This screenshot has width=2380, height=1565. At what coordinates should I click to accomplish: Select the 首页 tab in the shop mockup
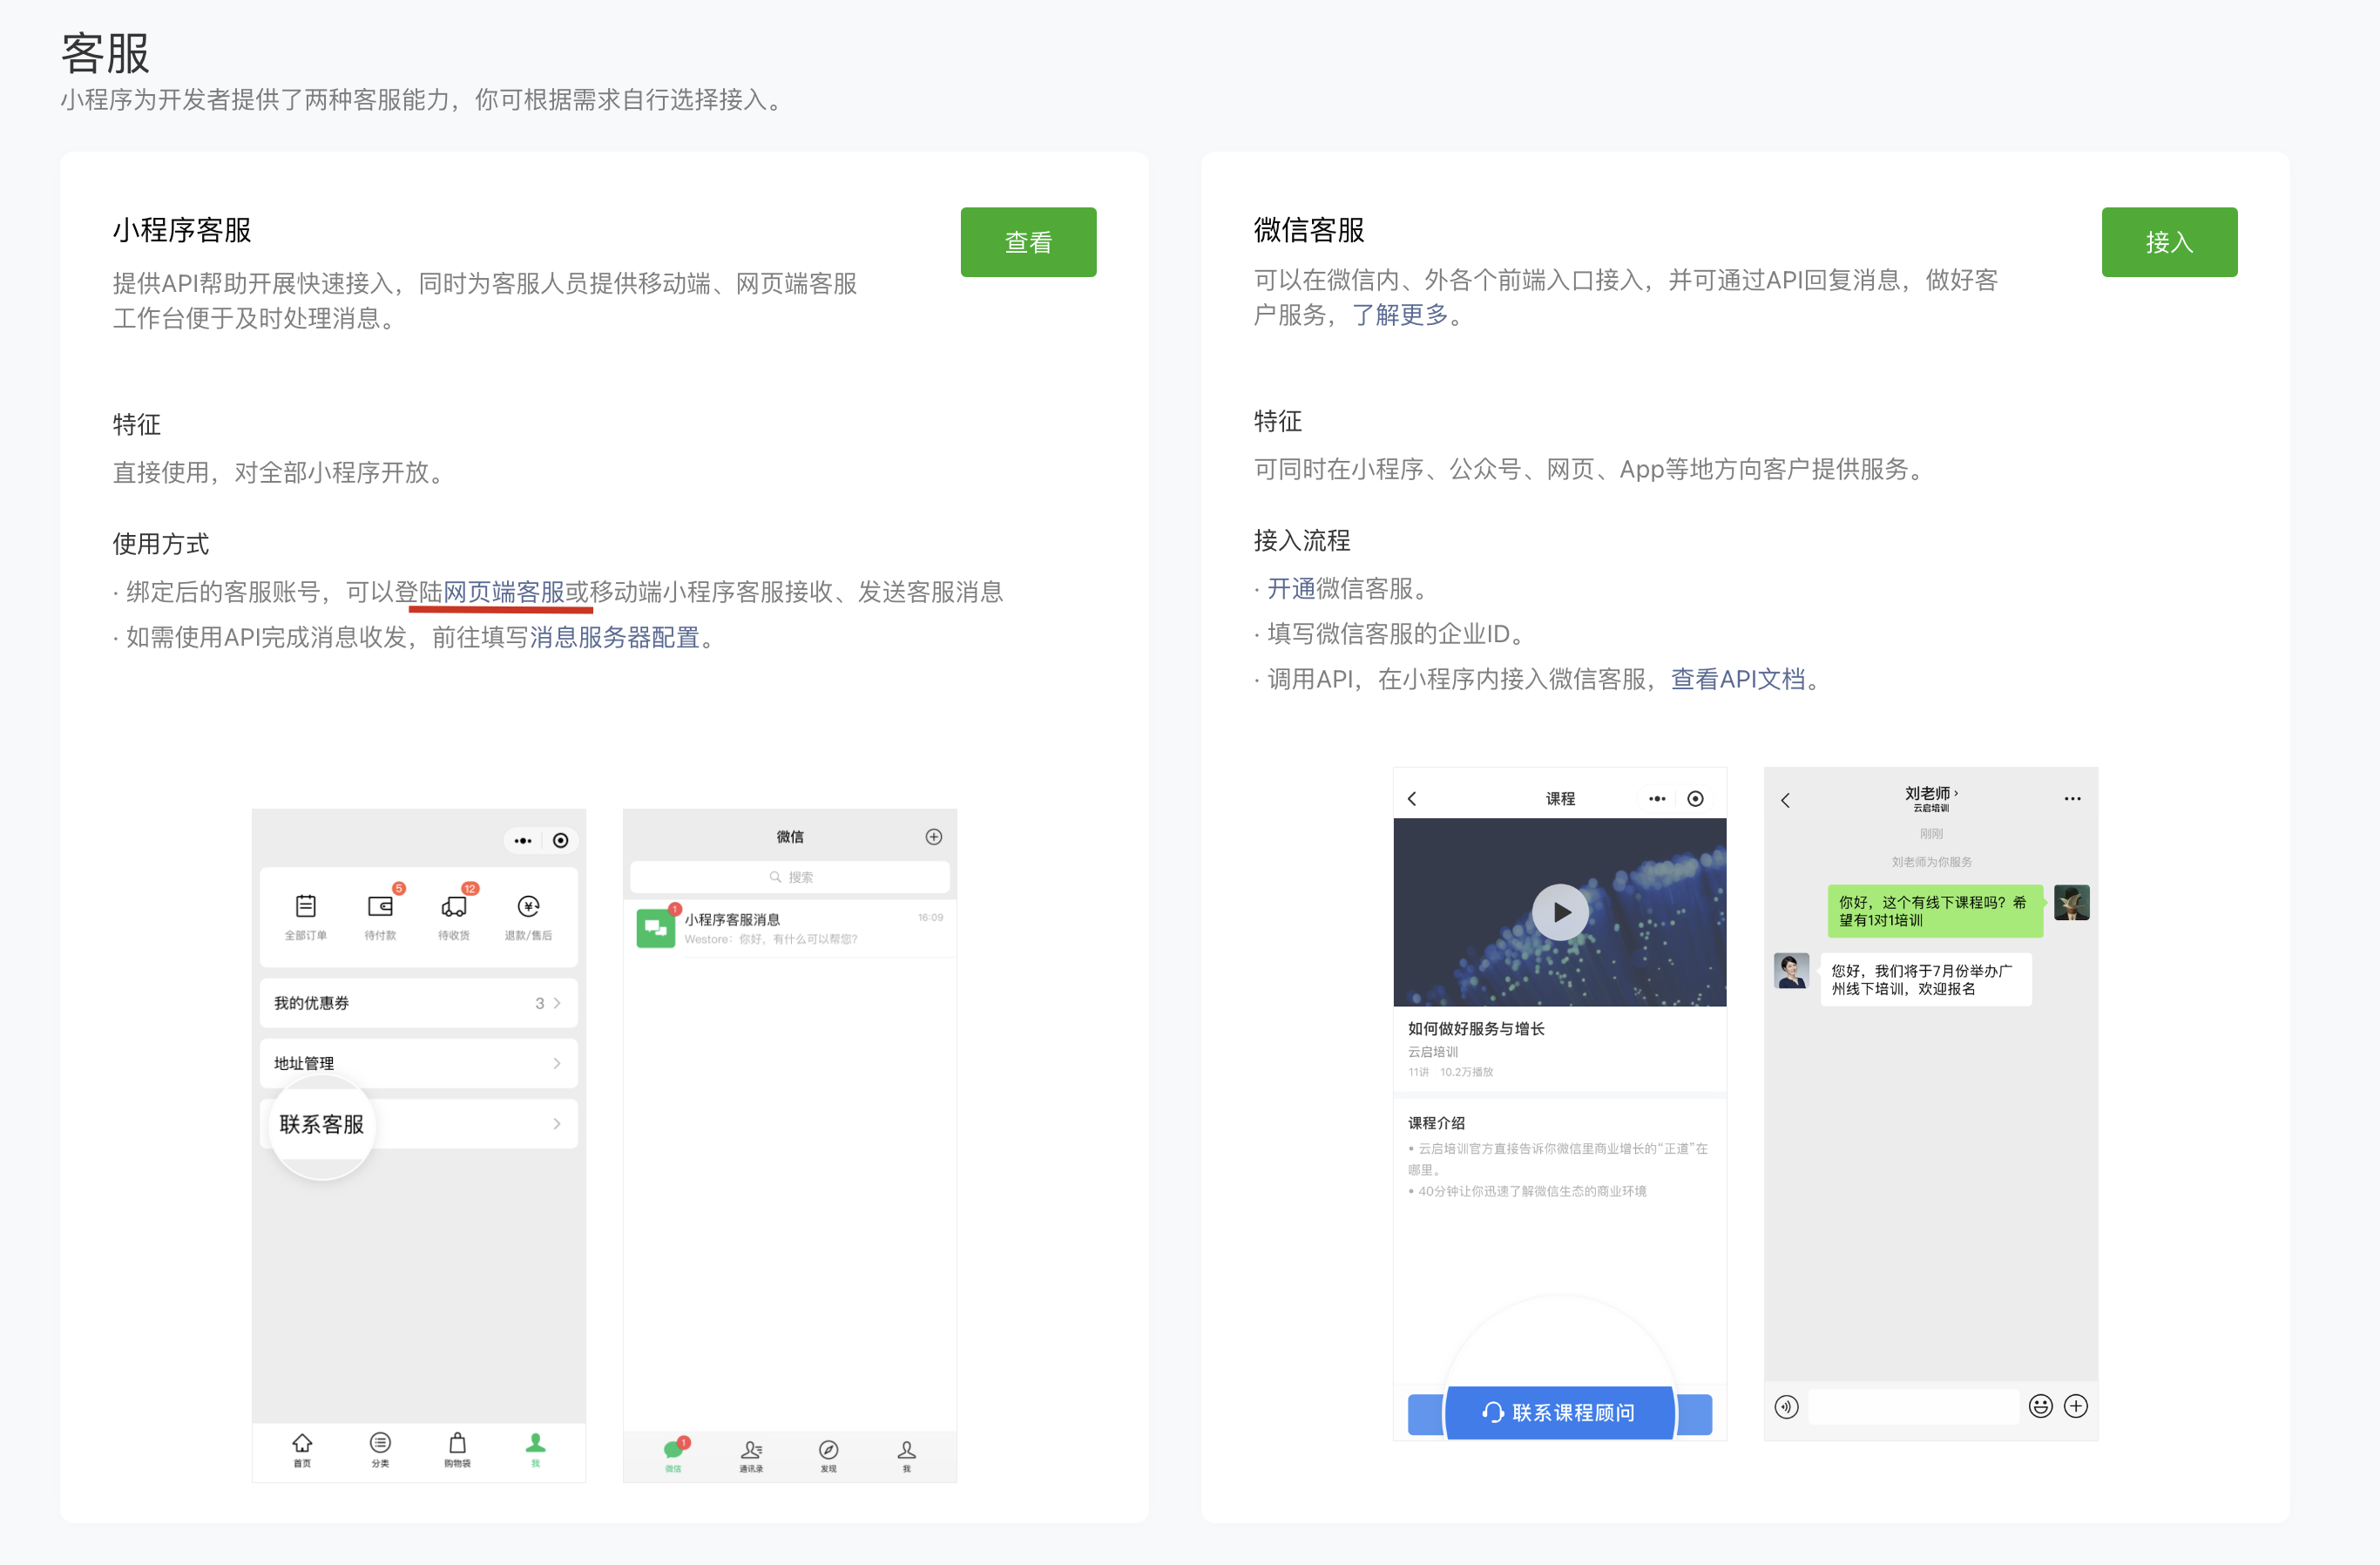point(302,1451)
